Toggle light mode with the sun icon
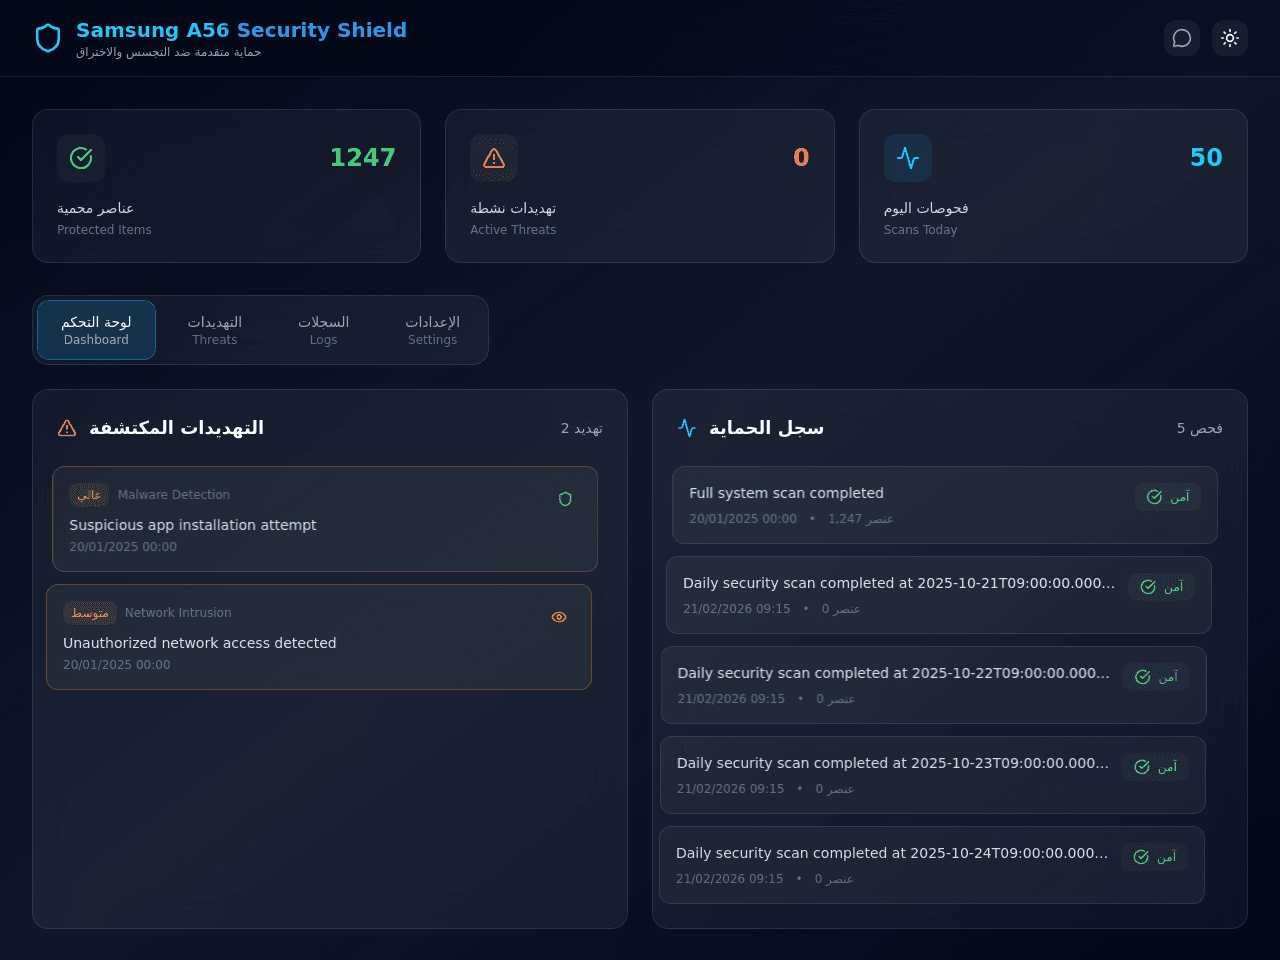 [x=1230, y=38]
